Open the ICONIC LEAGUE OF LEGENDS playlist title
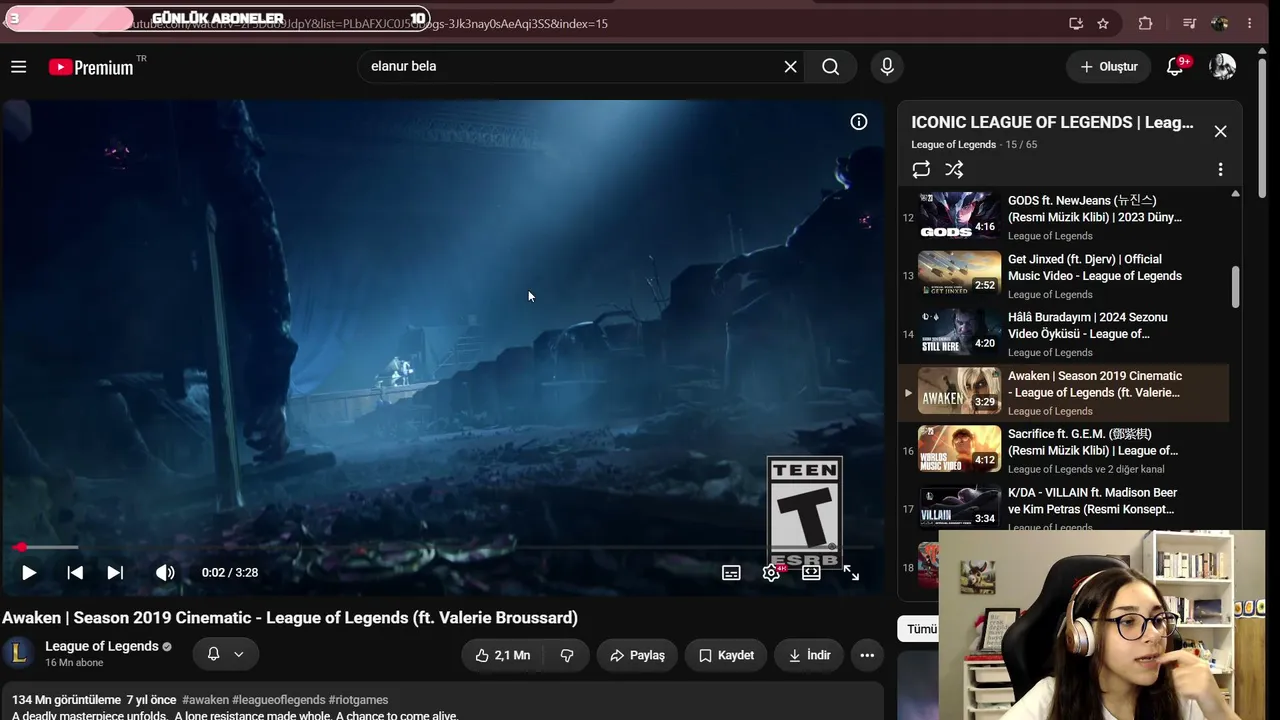This screenshot has height=720, width=1280. coord(1052,123)
